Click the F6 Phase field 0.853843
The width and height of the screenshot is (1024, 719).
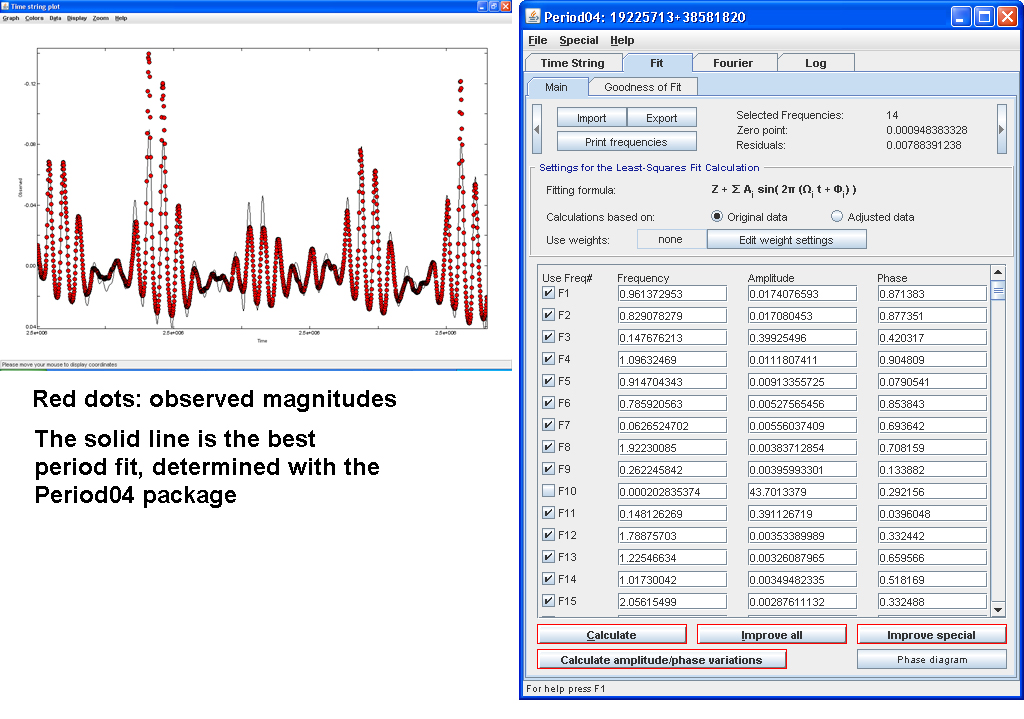point(932,404)
